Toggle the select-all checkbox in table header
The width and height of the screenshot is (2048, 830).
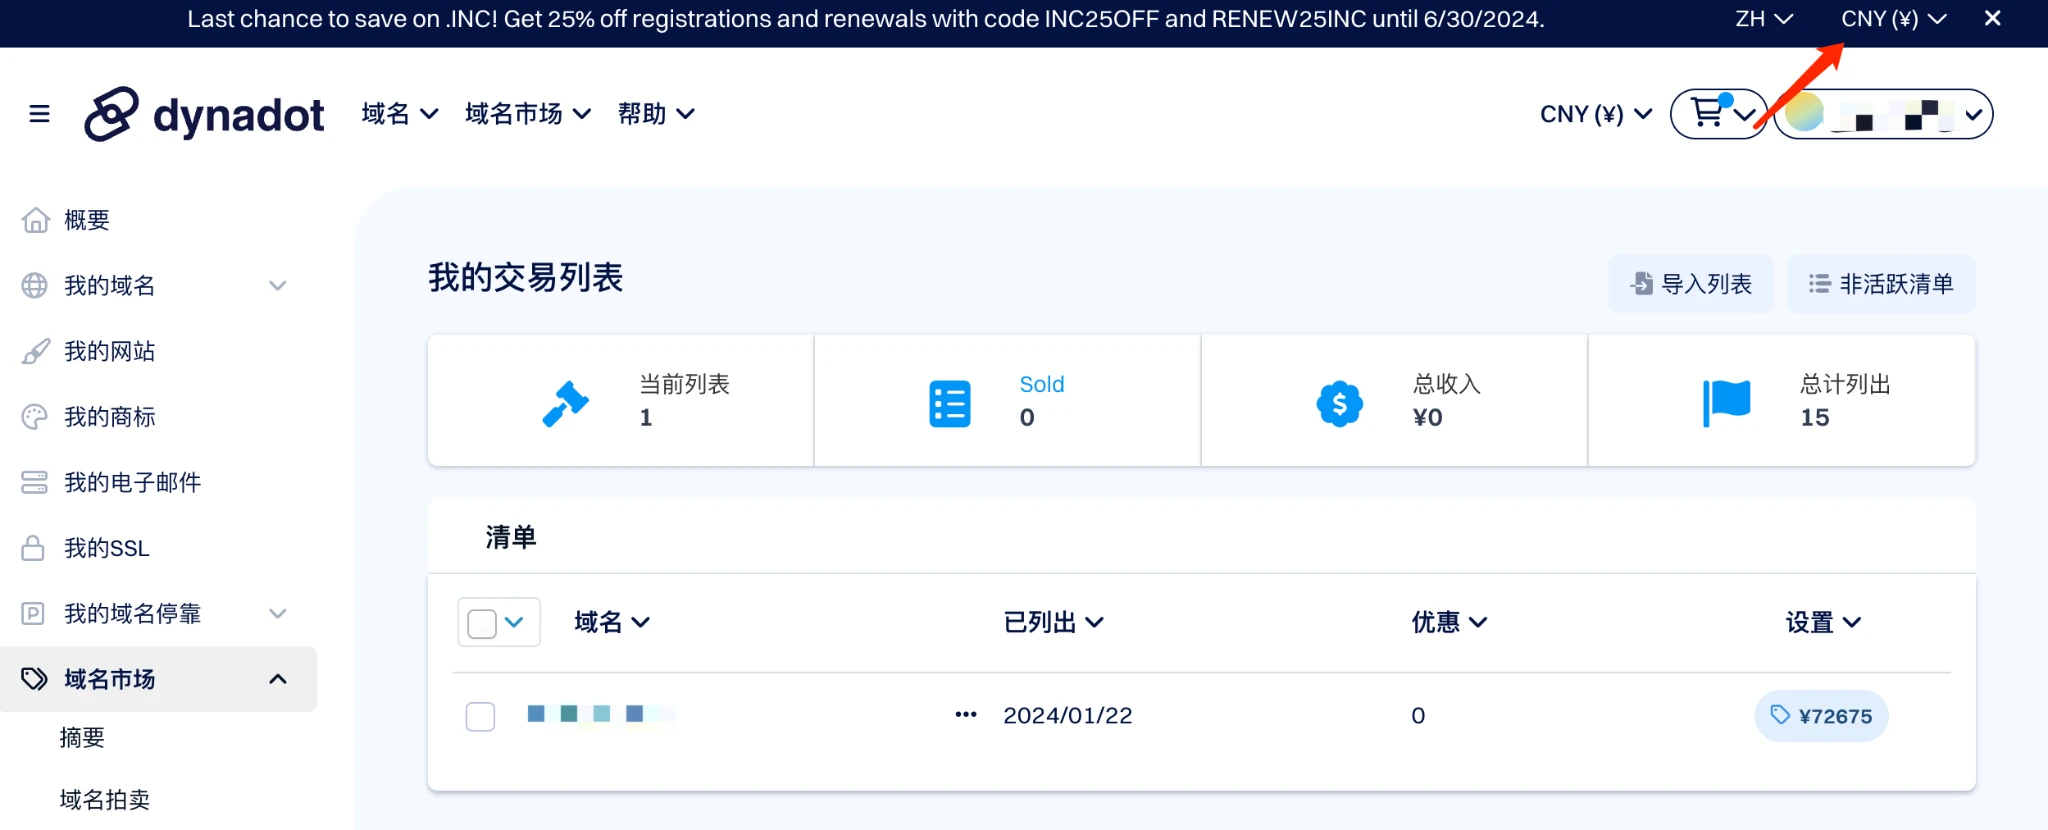[x=482, y=623]
